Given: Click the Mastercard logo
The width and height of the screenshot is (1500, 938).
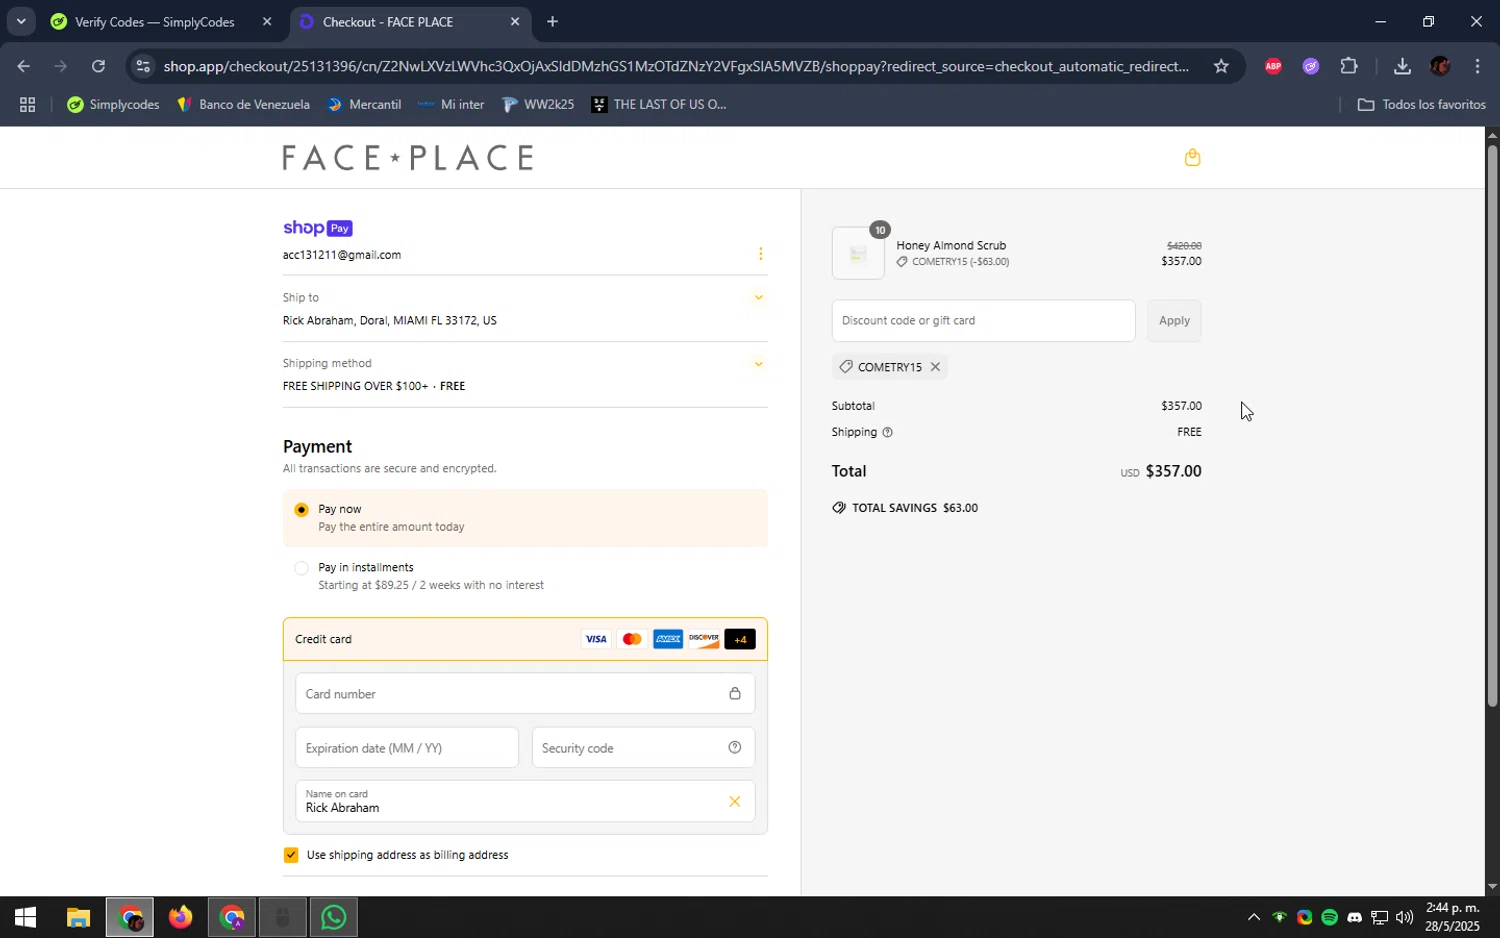Looking at the screenshot, I should pos(632,639).
